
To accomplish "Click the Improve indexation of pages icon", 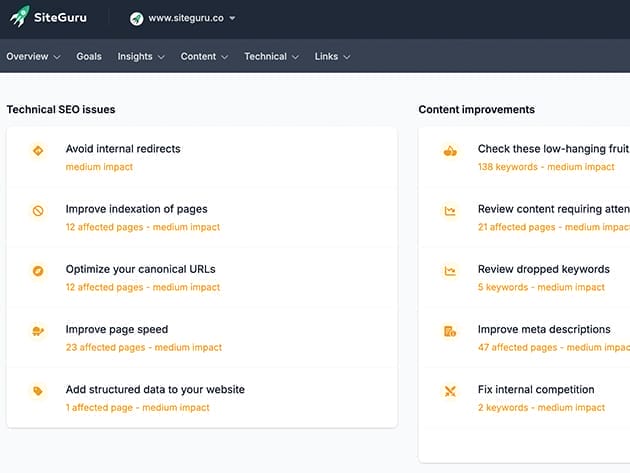I will pos(38,211).
